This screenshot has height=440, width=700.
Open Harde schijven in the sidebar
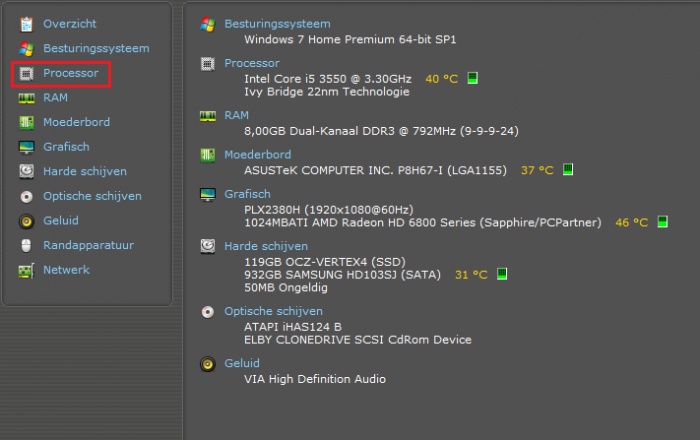click(x=85, y=171)
